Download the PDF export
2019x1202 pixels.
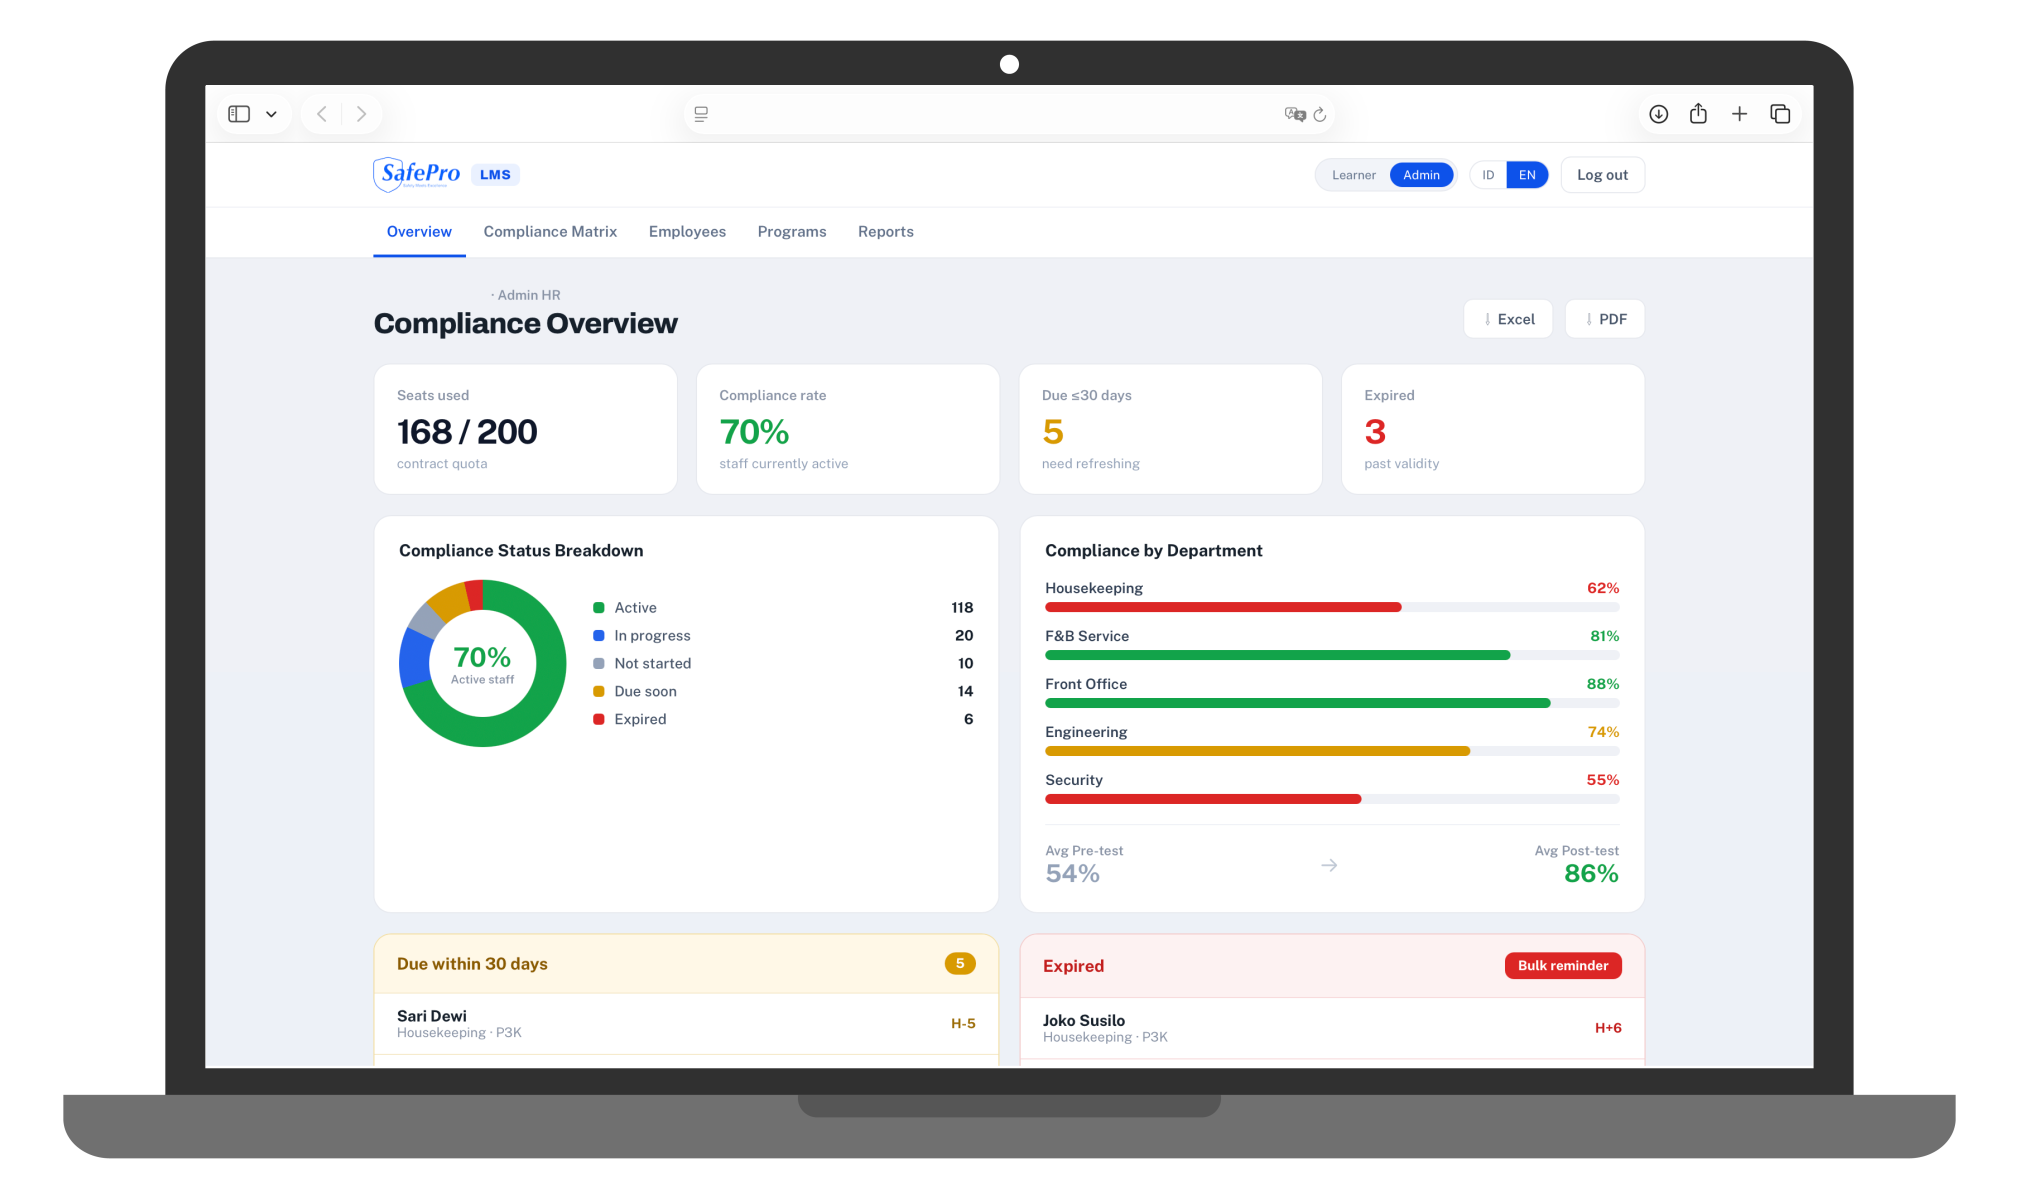pos(1604,319)
